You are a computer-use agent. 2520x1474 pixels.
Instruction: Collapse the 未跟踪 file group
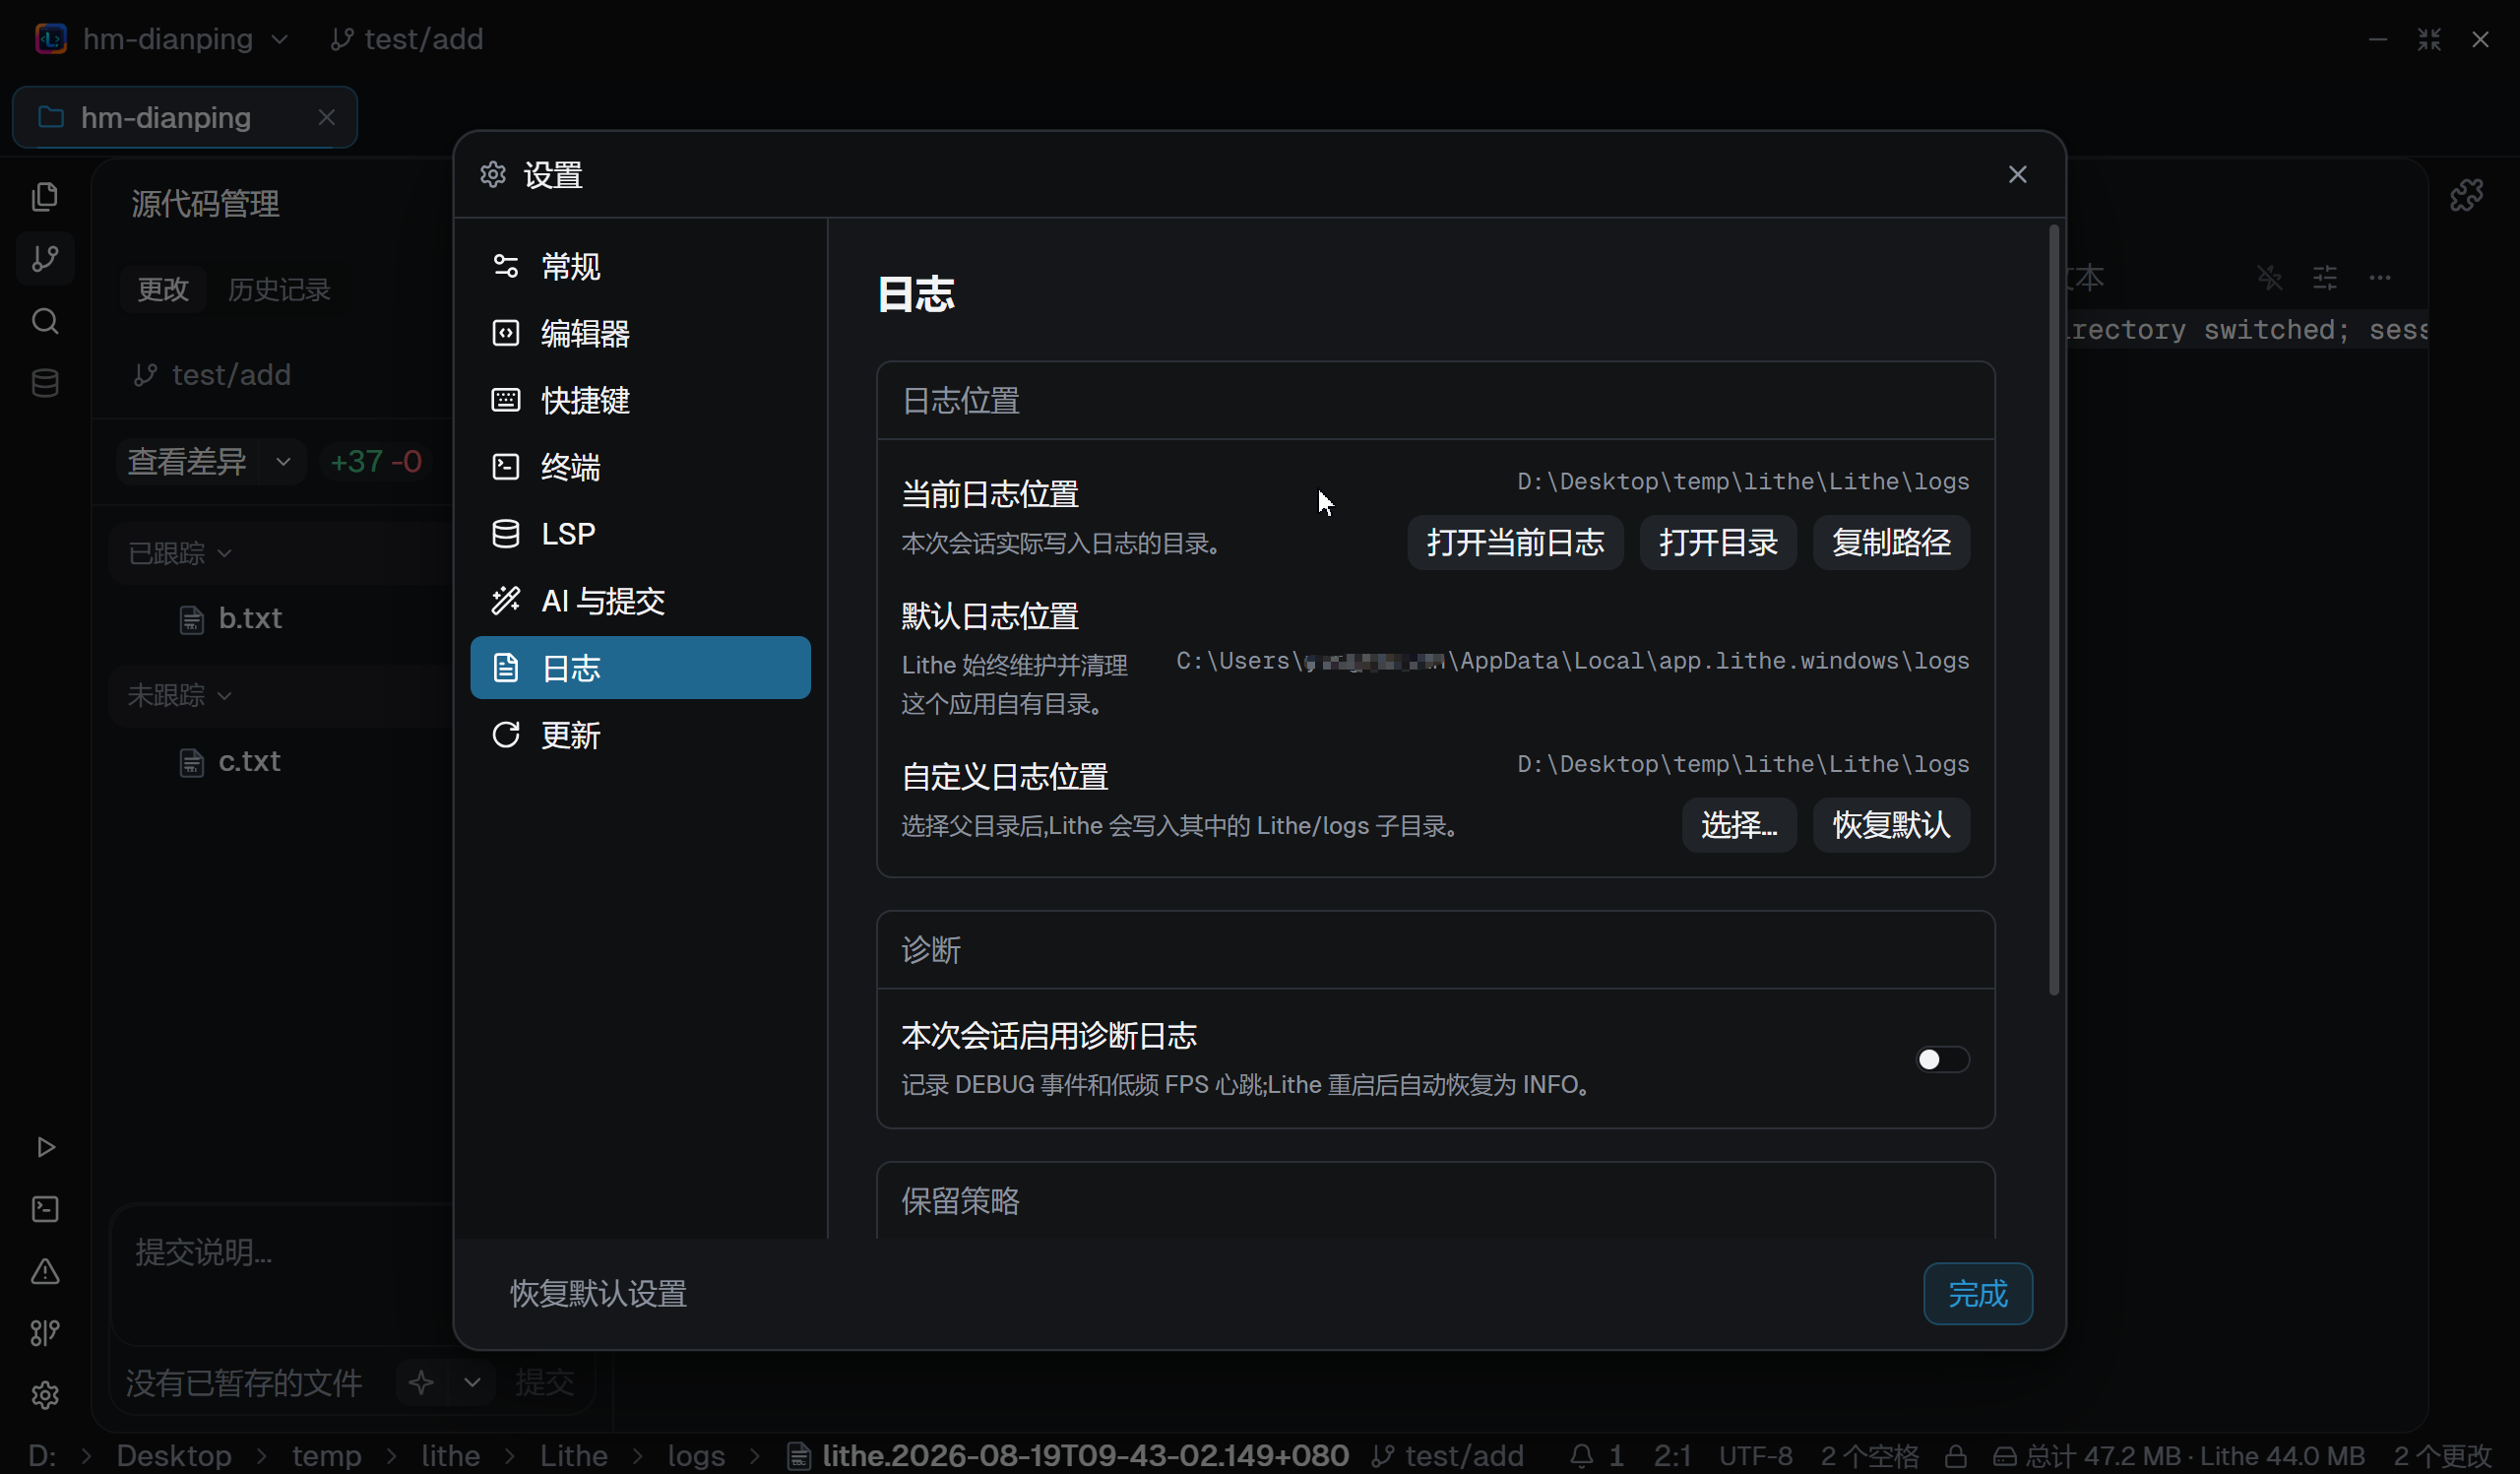(x=180, y=695)
